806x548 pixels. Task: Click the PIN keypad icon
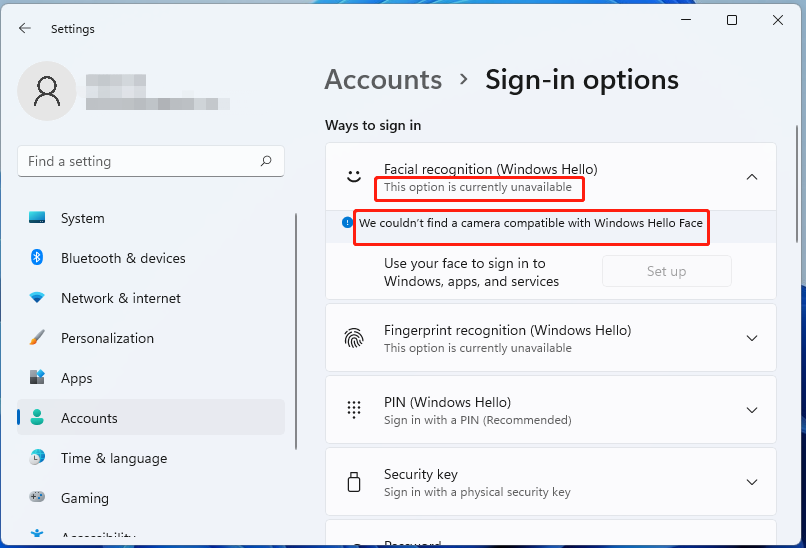coord(354,410)
